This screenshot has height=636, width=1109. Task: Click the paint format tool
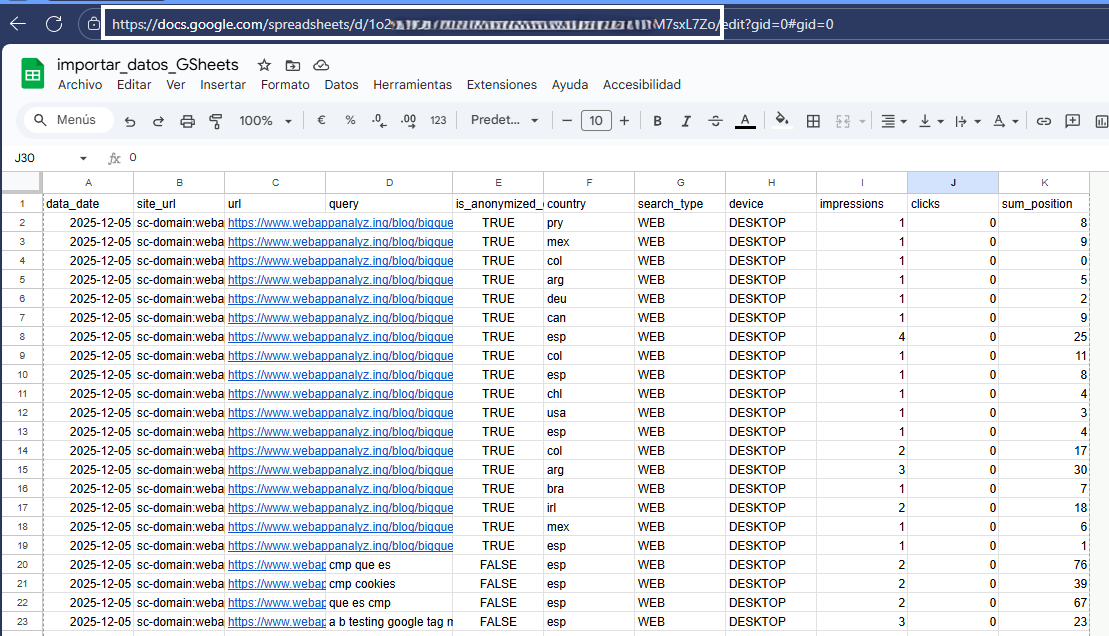coord(215,121)
